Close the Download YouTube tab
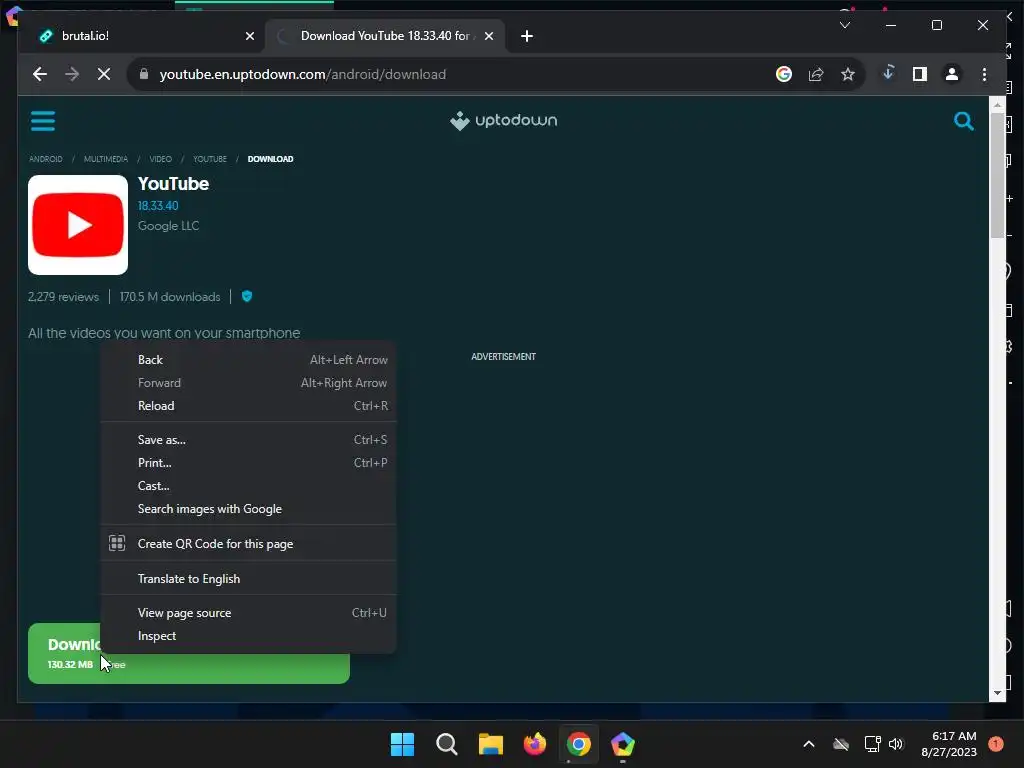 (488, 36)
